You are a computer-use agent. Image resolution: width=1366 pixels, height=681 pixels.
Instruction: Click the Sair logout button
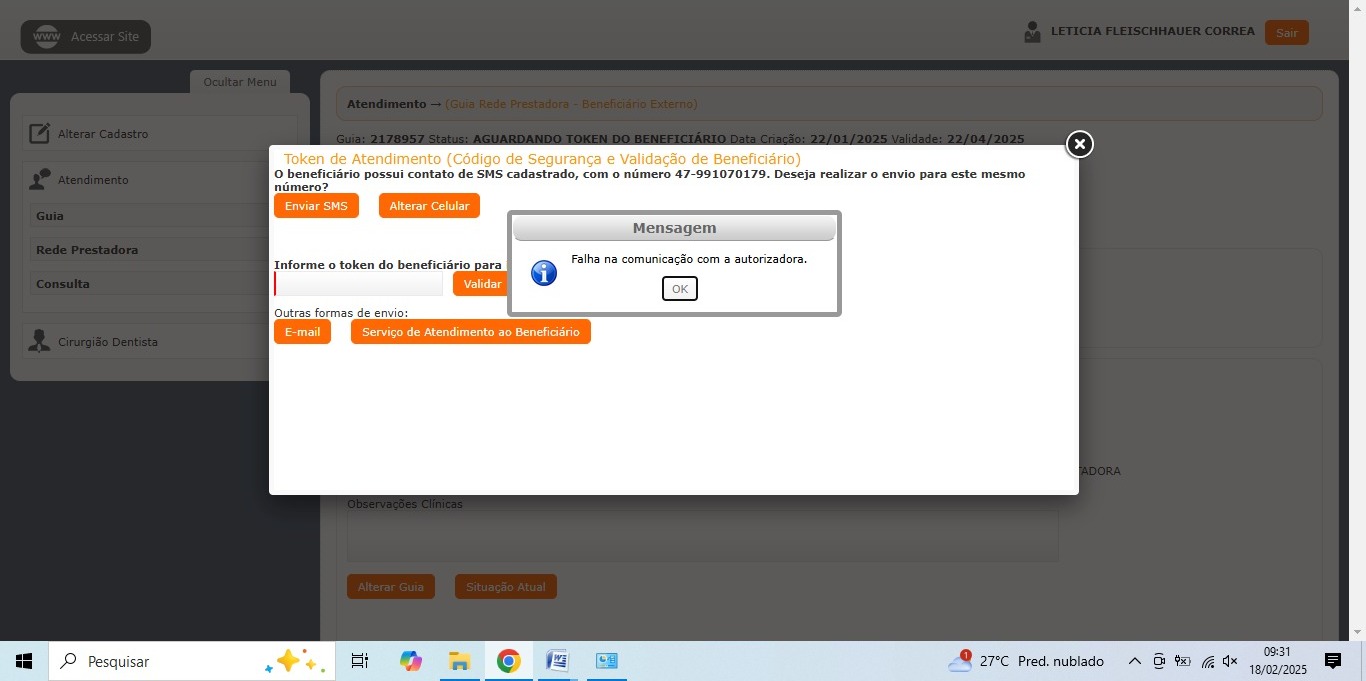[1286, 33]
